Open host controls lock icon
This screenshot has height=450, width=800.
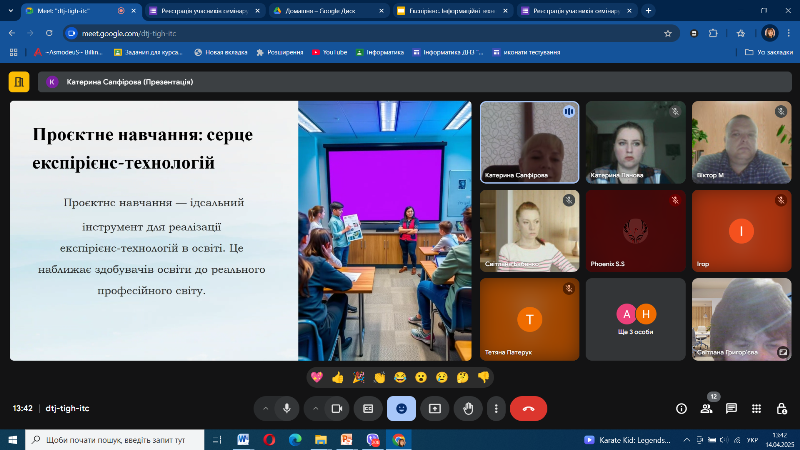781,408
